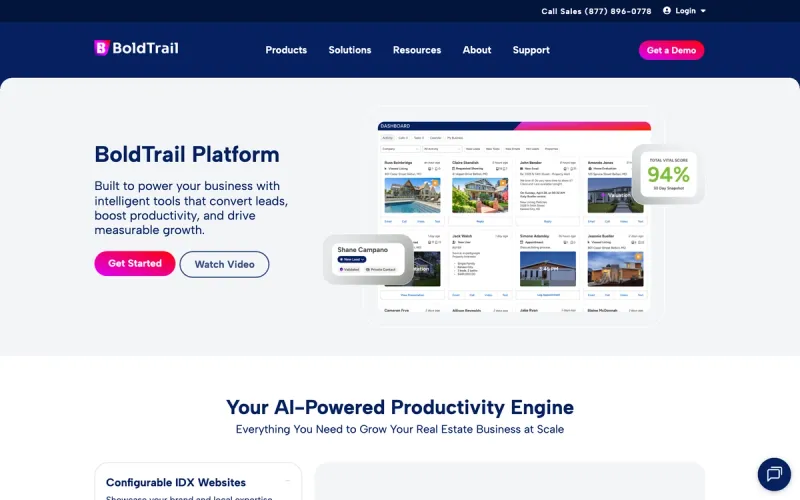Click the Get a Demo button
The width and height of the screenshot is (800, 500).
(x=671, y=50)
